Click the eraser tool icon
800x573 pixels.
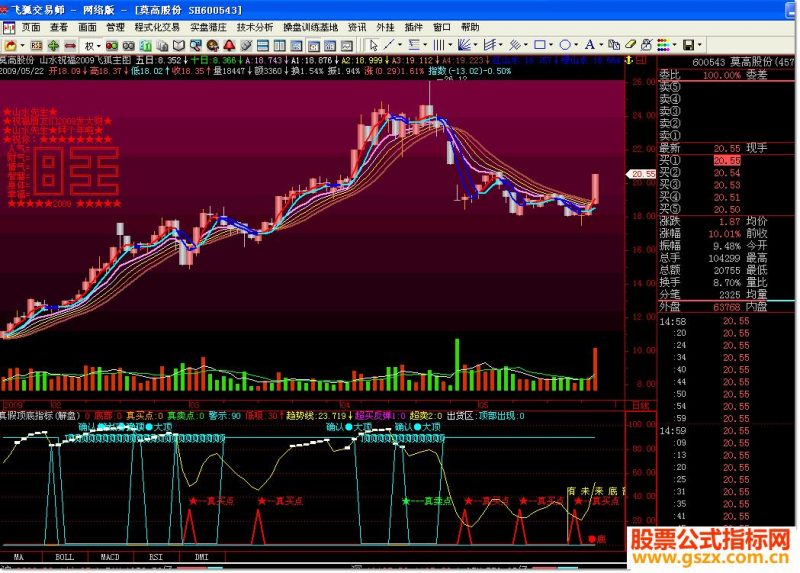[x=631, y=45]
